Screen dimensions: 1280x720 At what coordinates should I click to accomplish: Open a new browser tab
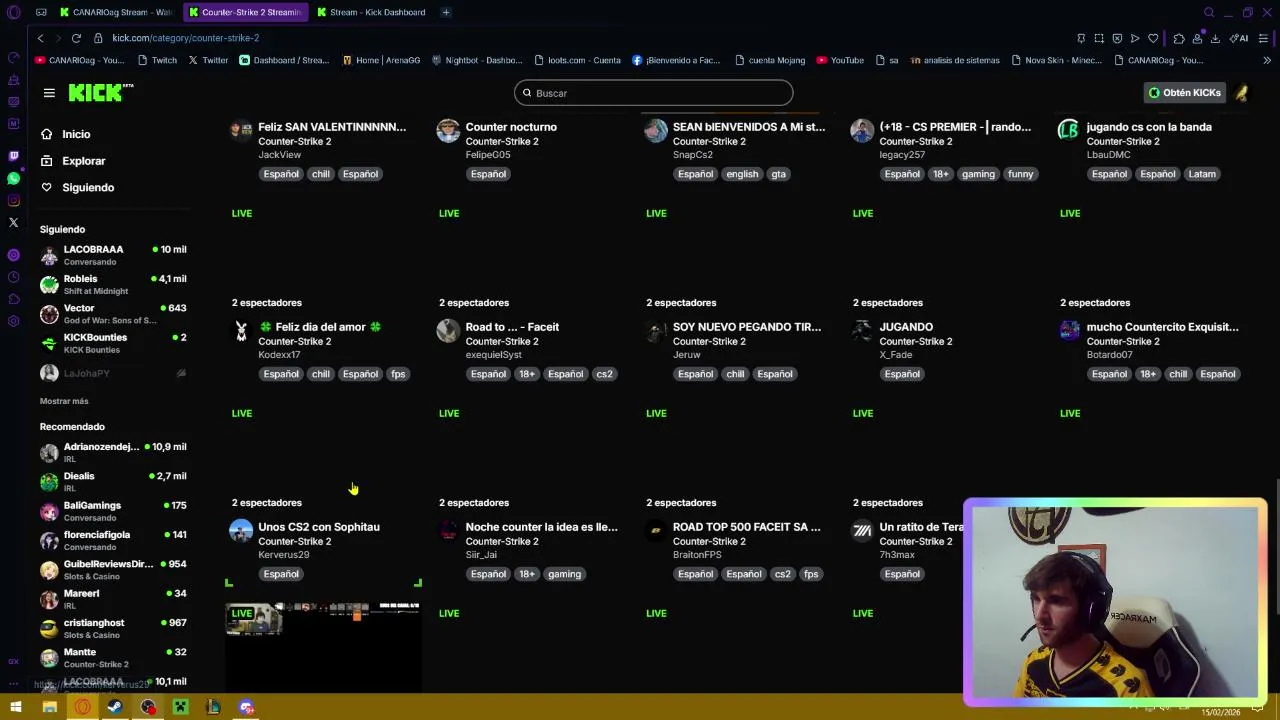pyautogui.click(x=446, y=12)
